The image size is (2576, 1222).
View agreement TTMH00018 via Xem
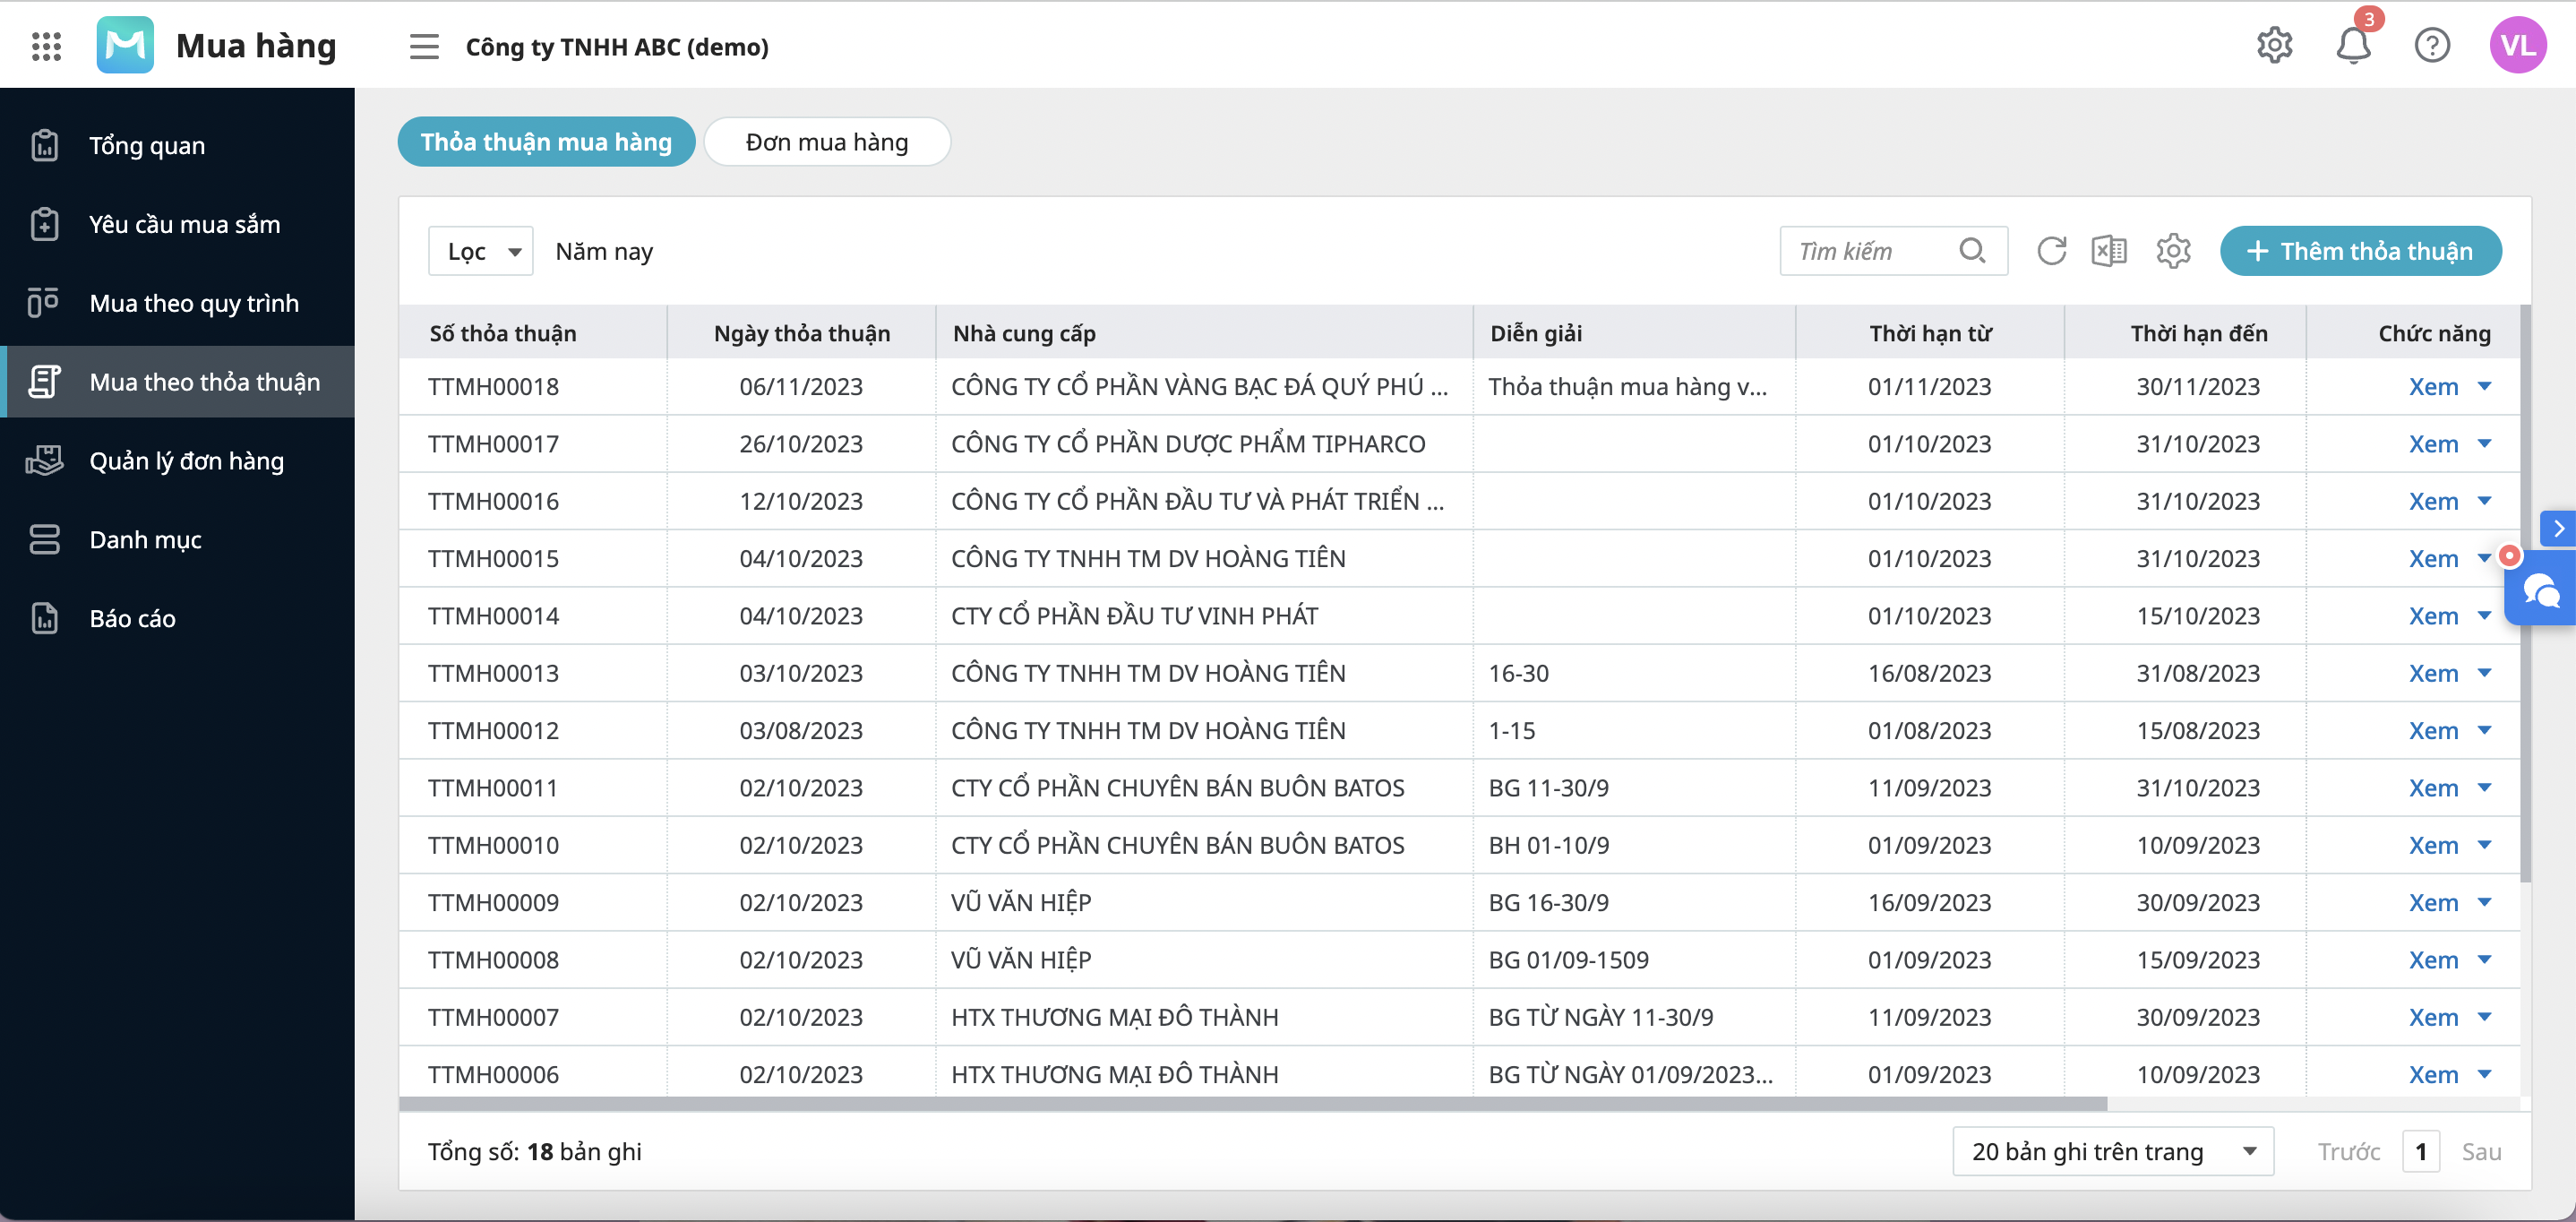point(2433,387)
